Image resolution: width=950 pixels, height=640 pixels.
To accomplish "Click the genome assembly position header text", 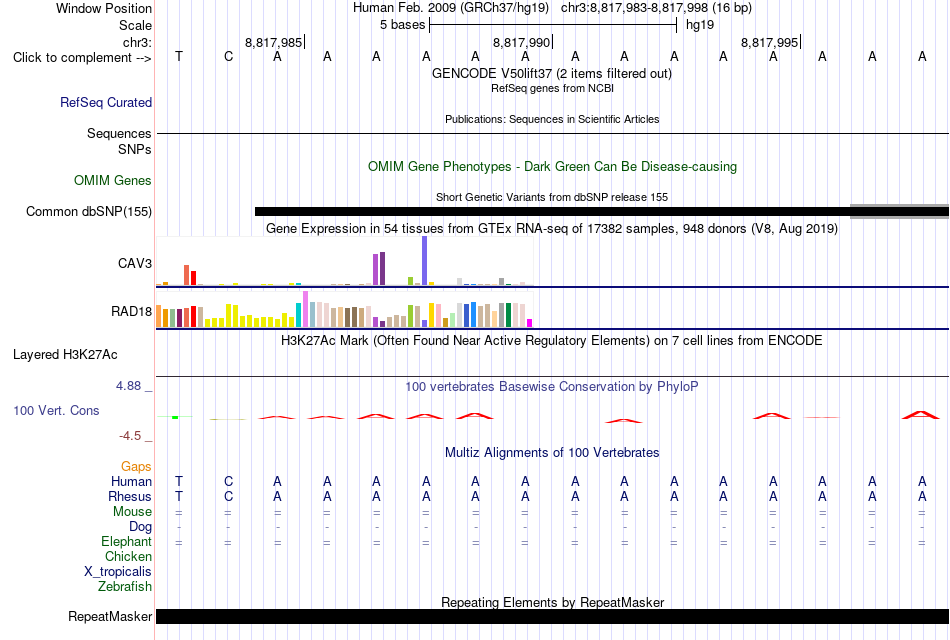I will pos(552,8).
